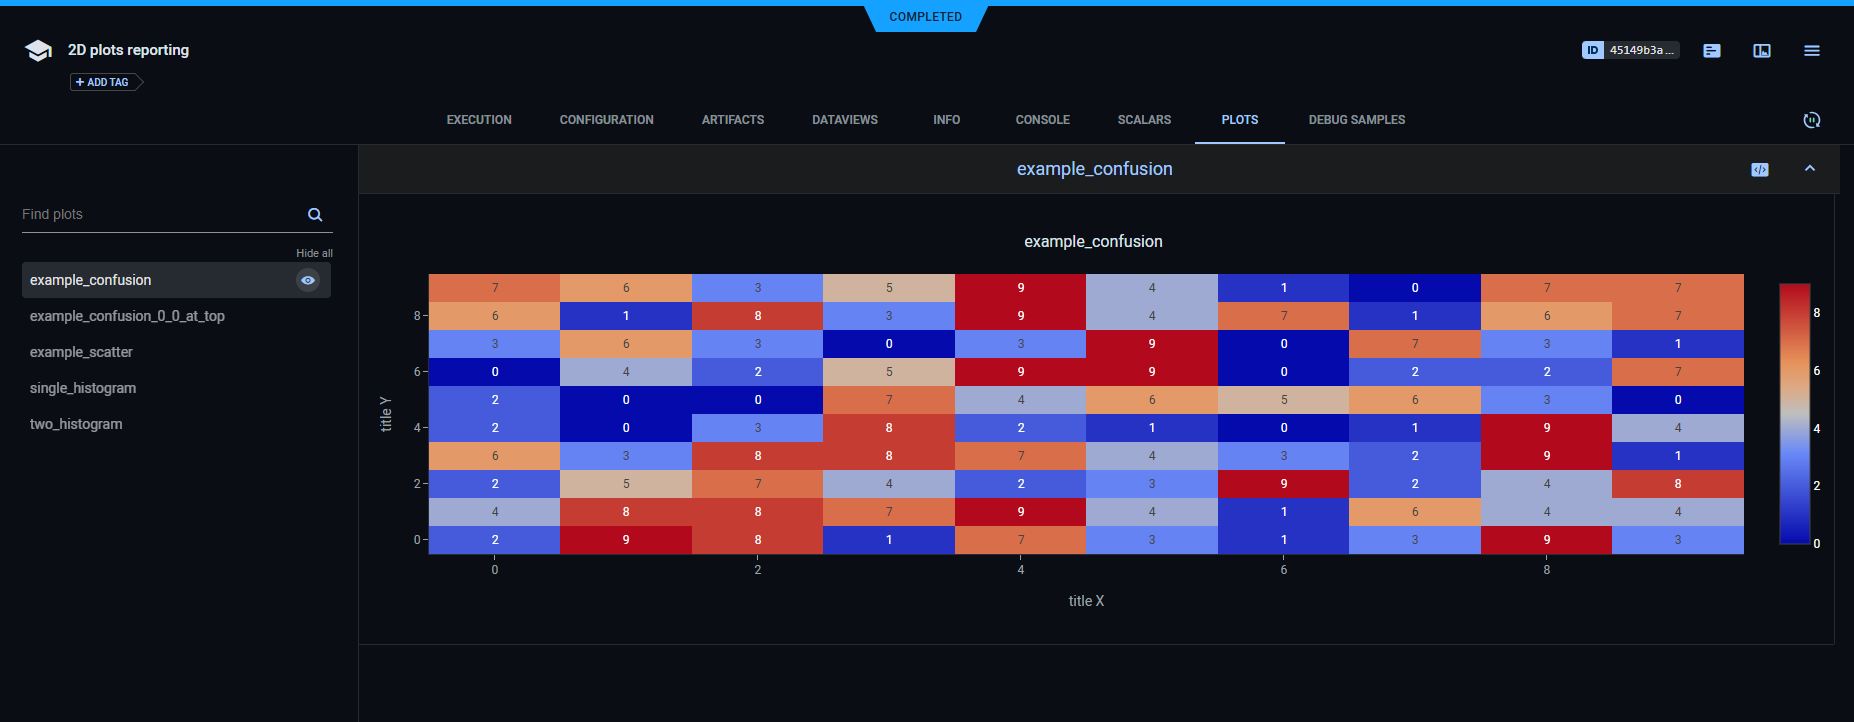Click the embed code icon for example_confusion
Viewport: 1854px width, 722px height.
coord(1760,170)
